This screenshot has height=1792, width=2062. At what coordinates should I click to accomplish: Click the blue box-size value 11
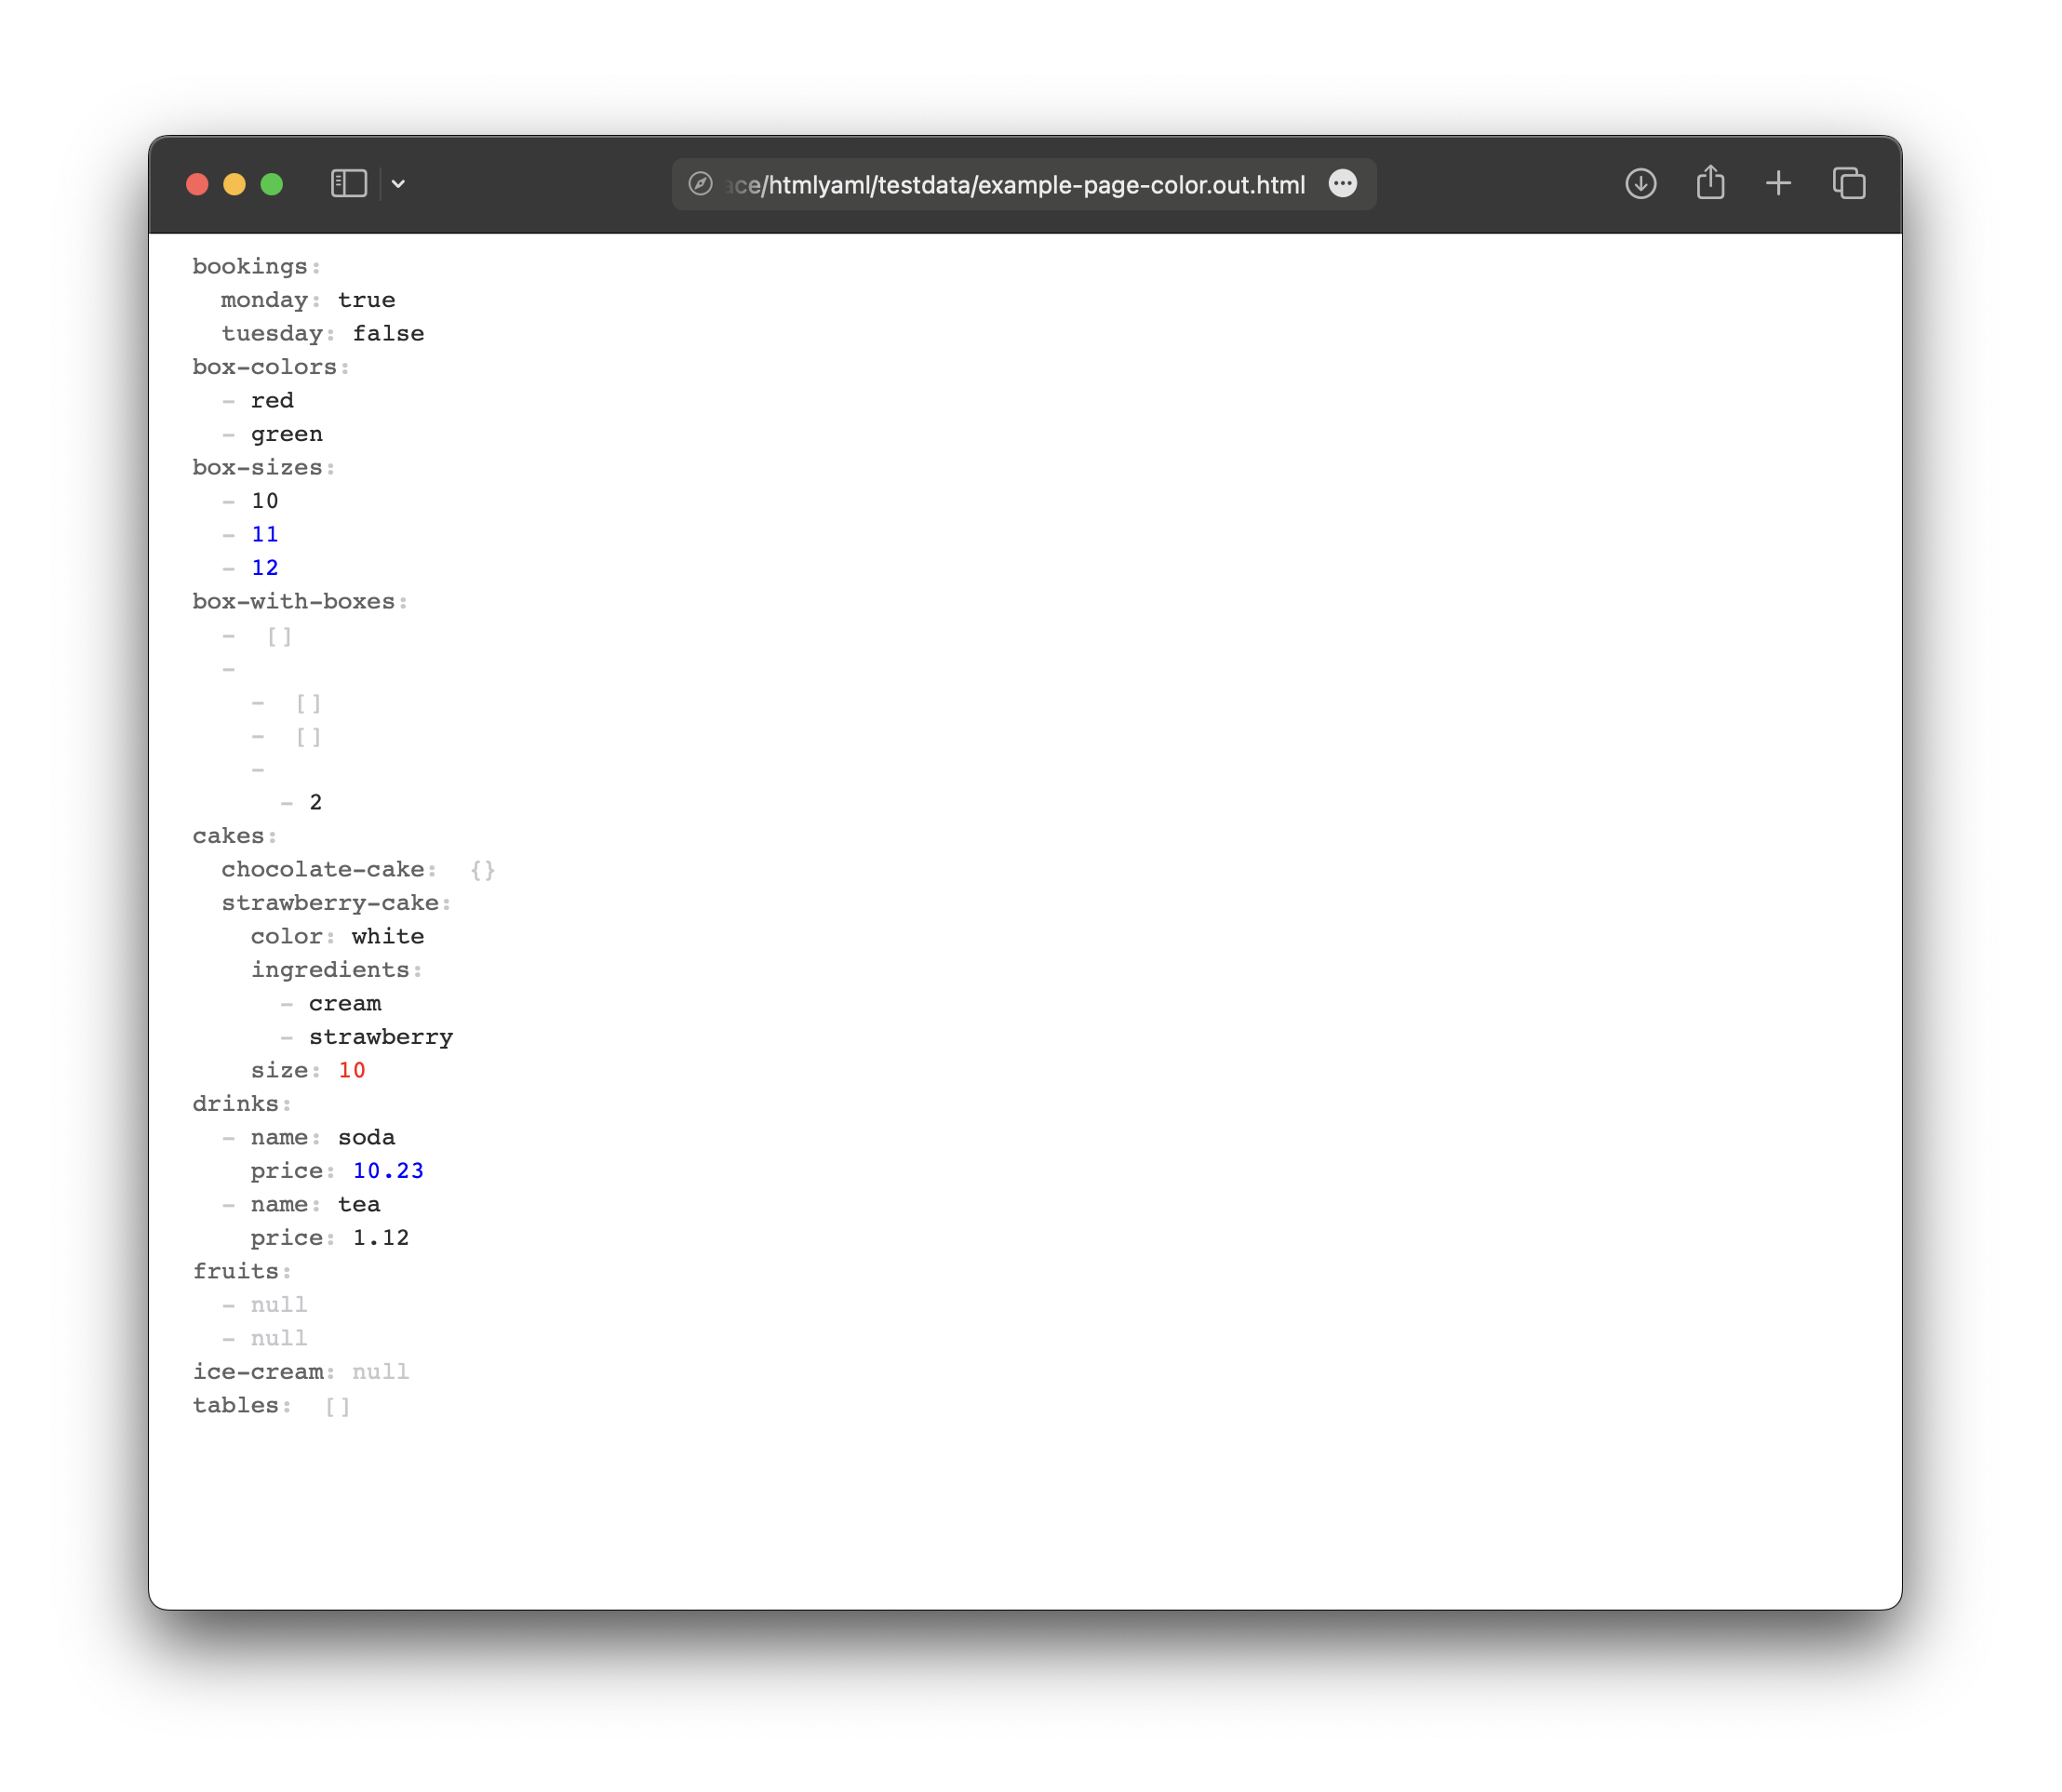[265, 535]
